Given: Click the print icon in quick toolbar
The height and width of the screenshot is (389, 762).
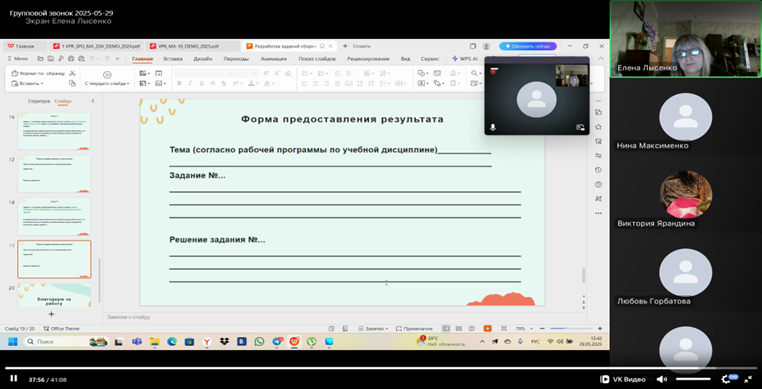Looking at the screenshot, I should pos(71,59).
